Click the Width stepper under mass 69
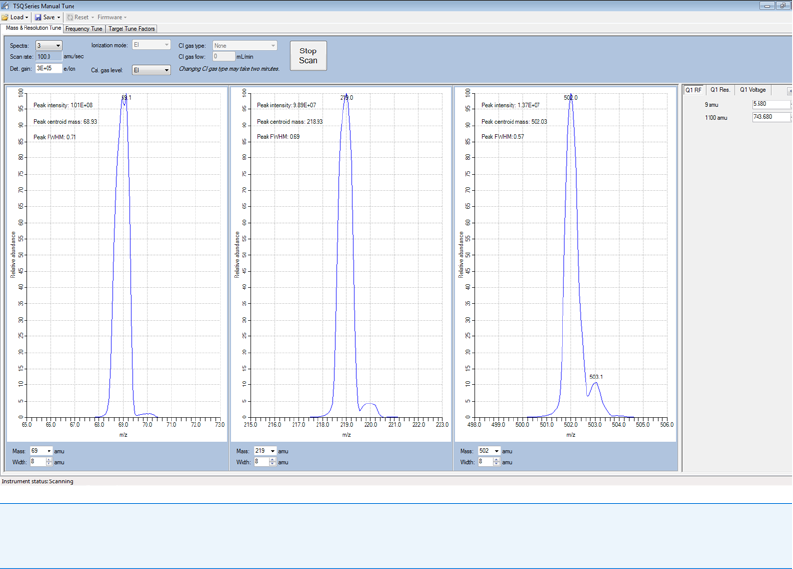The width and height of the screenshot is (793, 569). [x=49, y=462]
